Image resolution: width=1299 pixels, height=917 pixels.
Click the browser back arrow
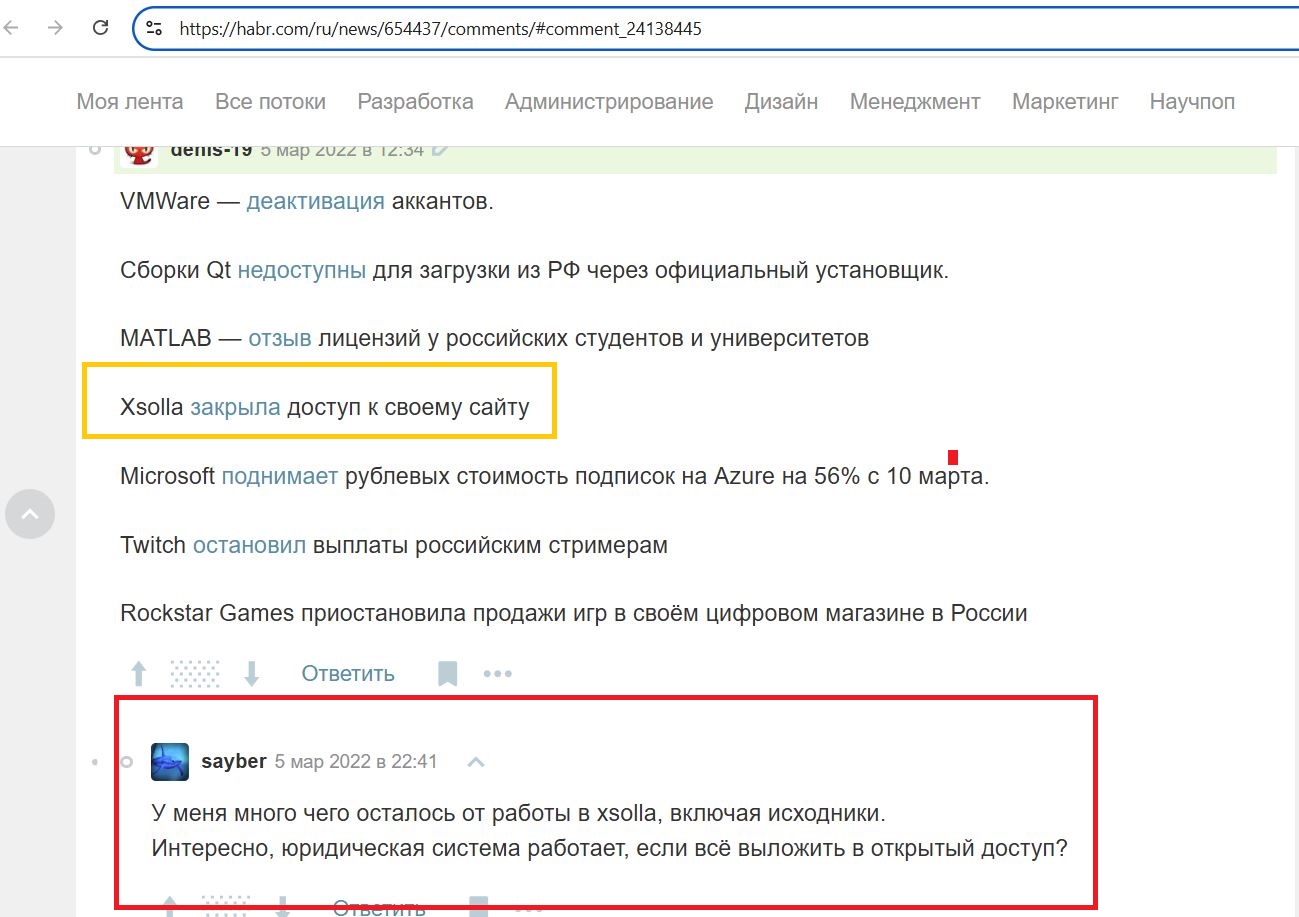click(11, 28)
